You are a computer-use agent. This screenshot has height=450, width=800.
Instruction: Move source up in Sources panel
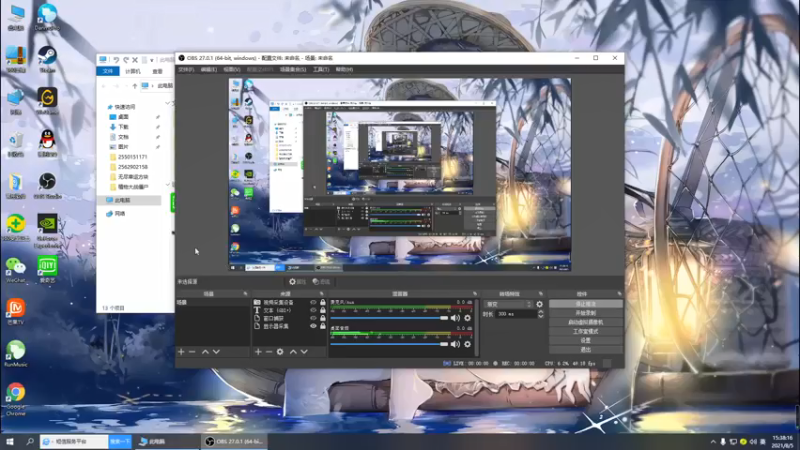293,352
